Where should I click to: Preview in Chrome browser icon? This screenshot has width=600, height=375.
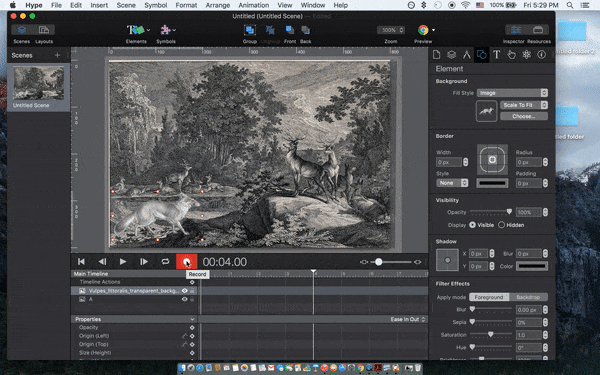(423, 30)
